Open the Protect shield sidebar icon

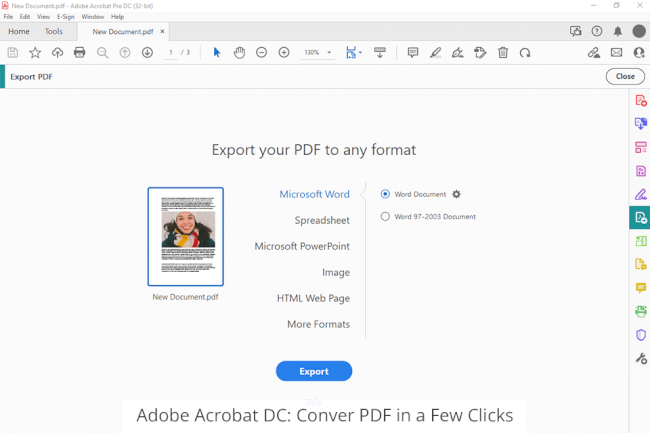641,335
